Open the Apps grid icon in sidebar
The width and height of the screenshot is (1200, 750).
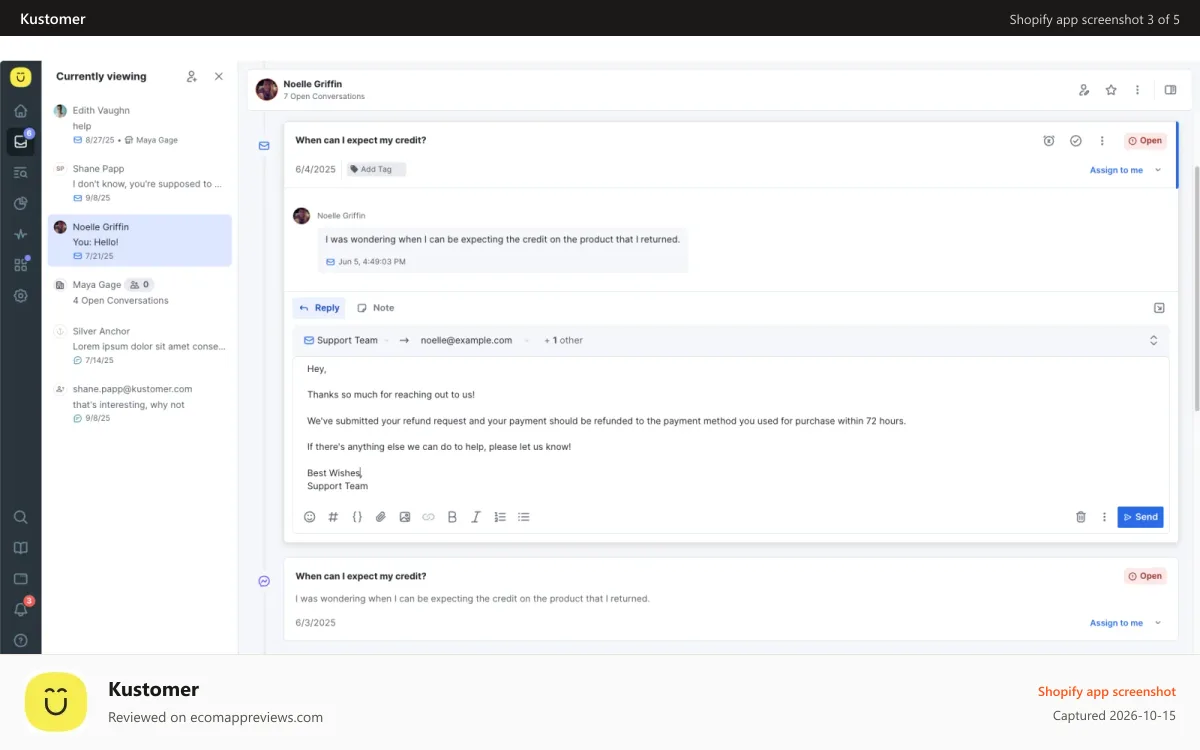20,265
